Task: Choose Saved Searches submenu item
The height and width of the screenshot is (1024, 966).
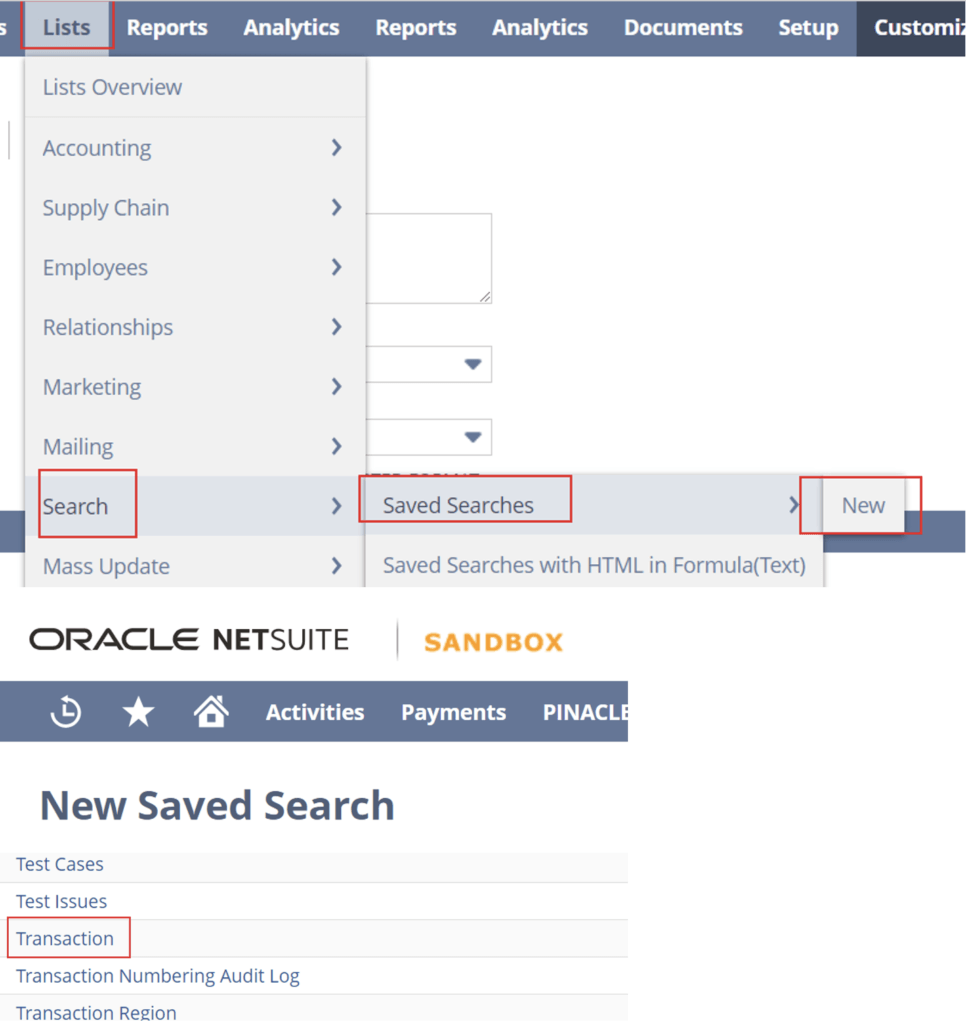Action: [459, 505]
